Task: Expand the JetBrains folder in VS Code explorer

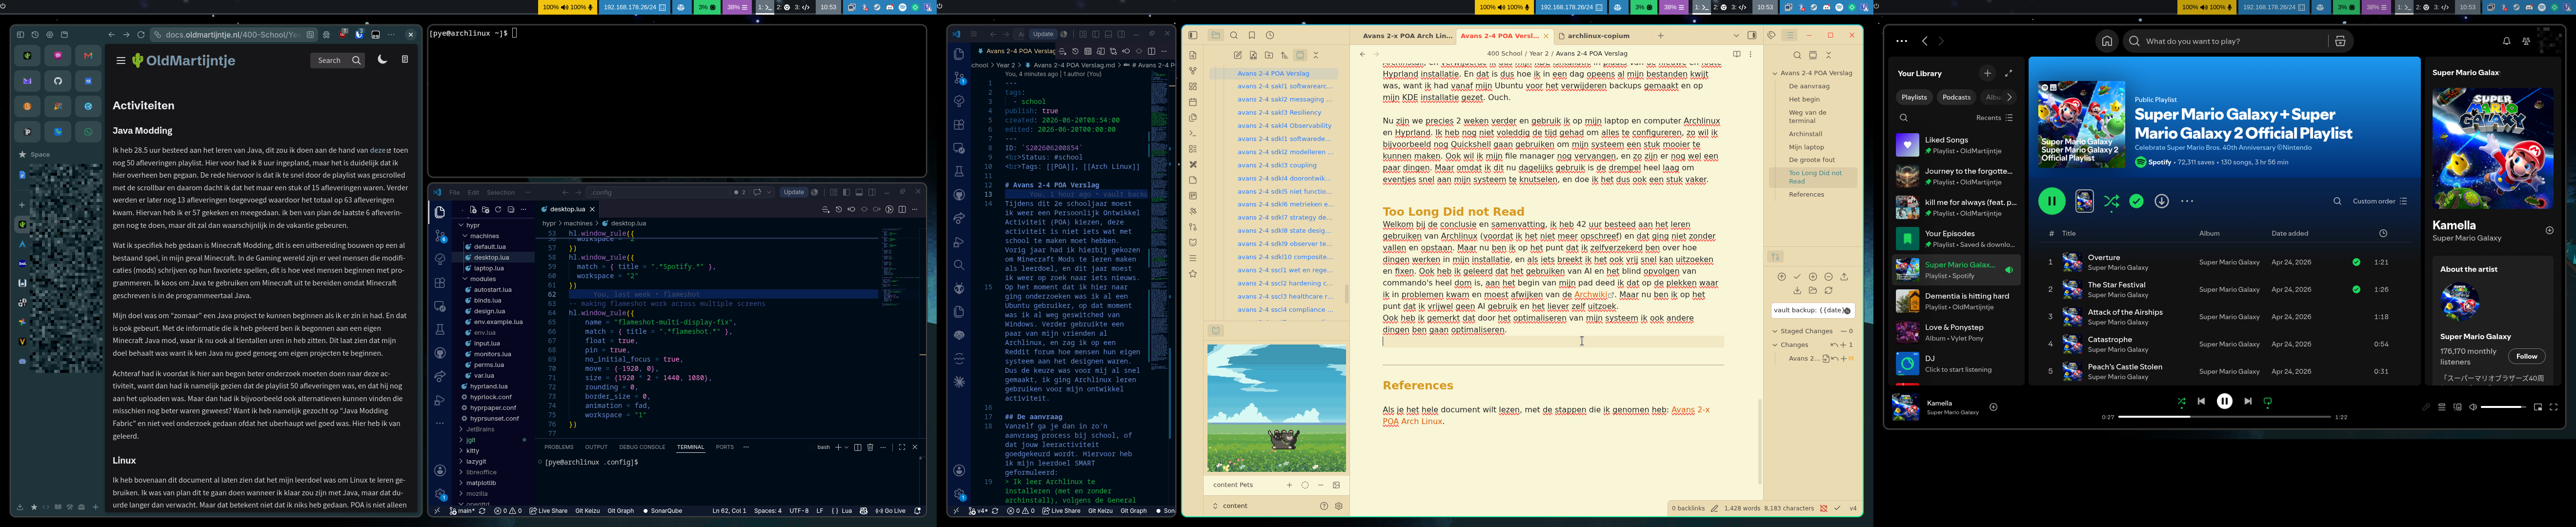Action: pyautogui.click(x=480, y=429)
